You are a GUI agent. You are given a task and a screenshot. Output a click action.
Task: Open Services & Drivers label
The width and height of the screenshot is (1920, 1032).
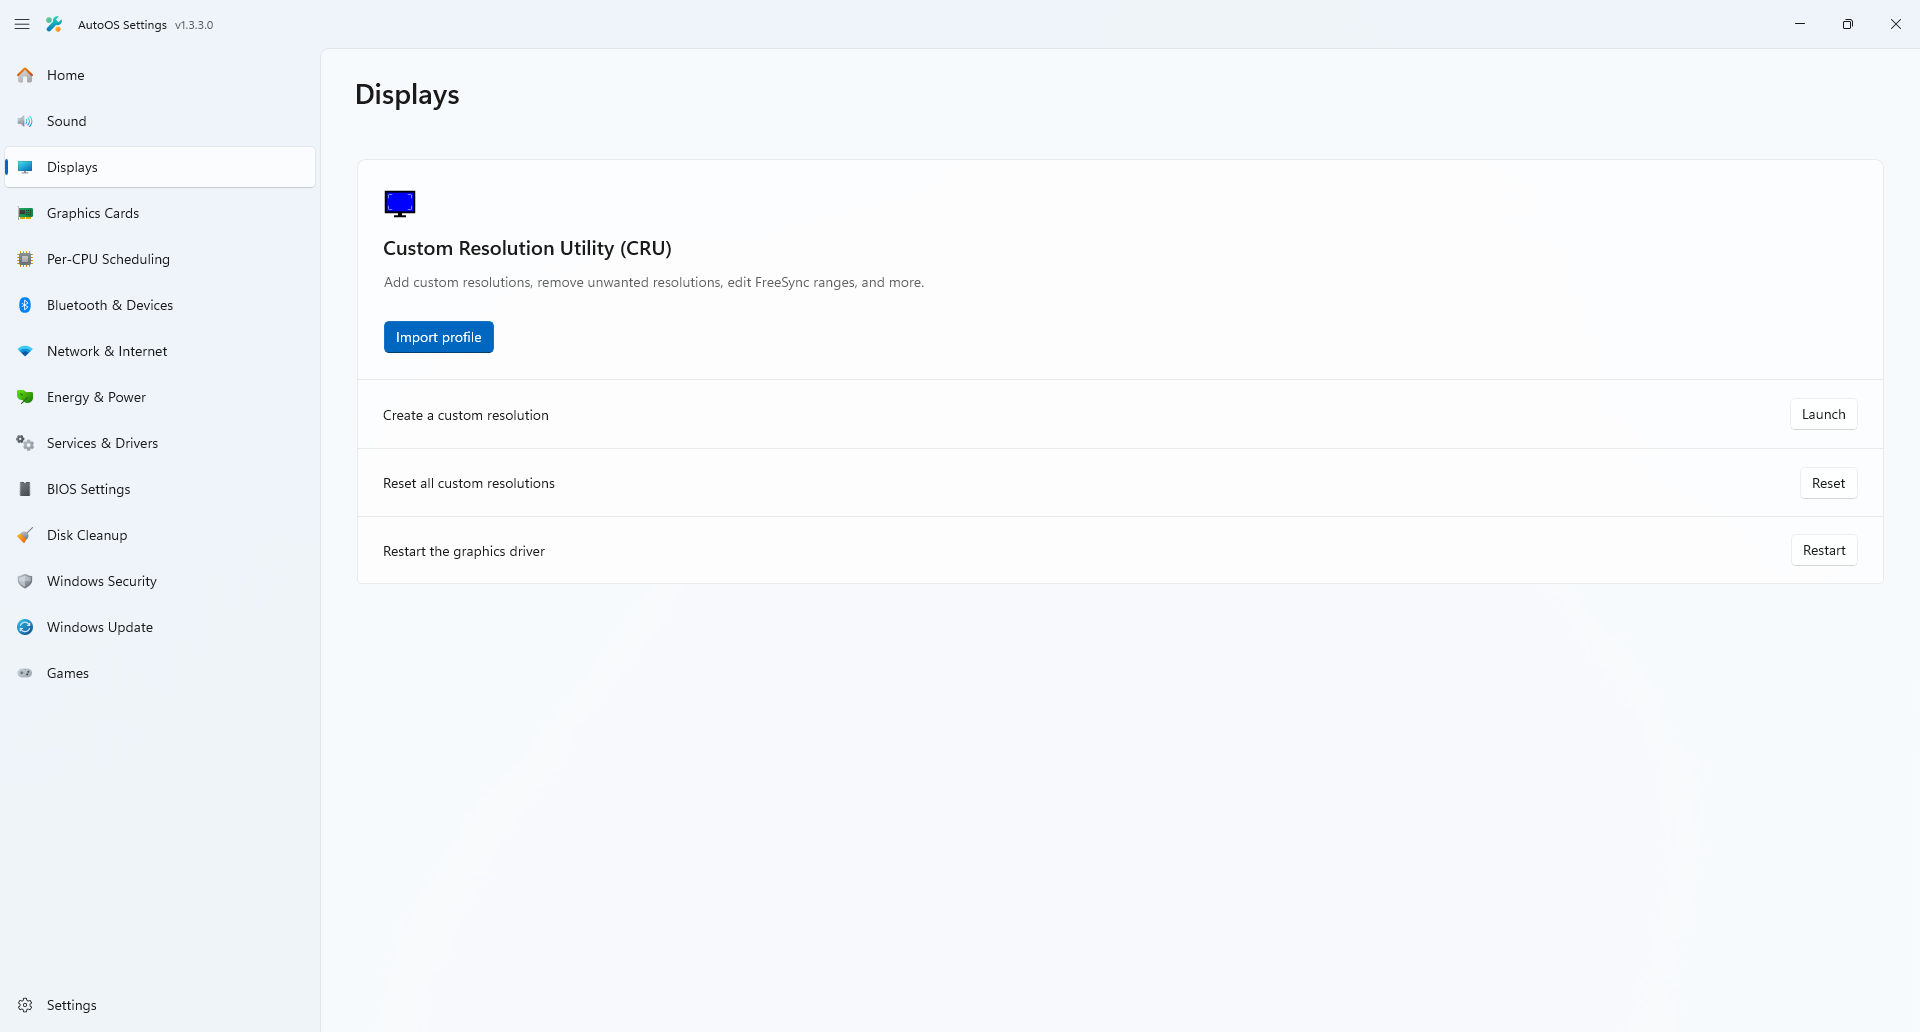click(x=102, y=443)
